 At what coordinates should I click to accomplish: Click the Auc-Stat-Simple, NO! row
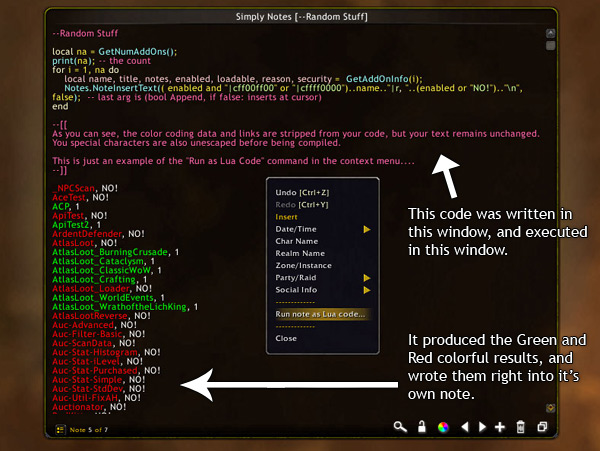(x=99, y=380)
